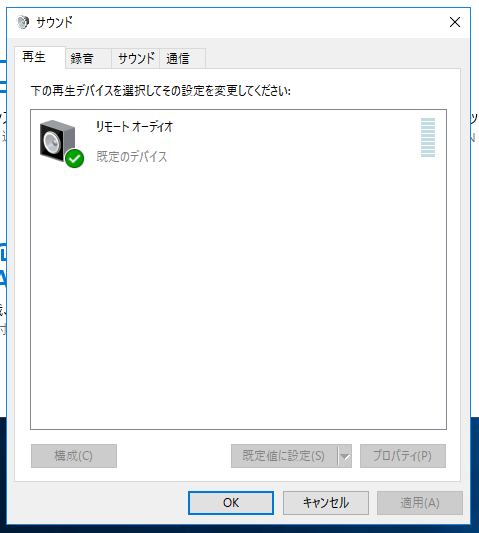The image size is (479, 533).
Task: Click the green checkmark default-device badge
Action: click(x=74, y=158)
